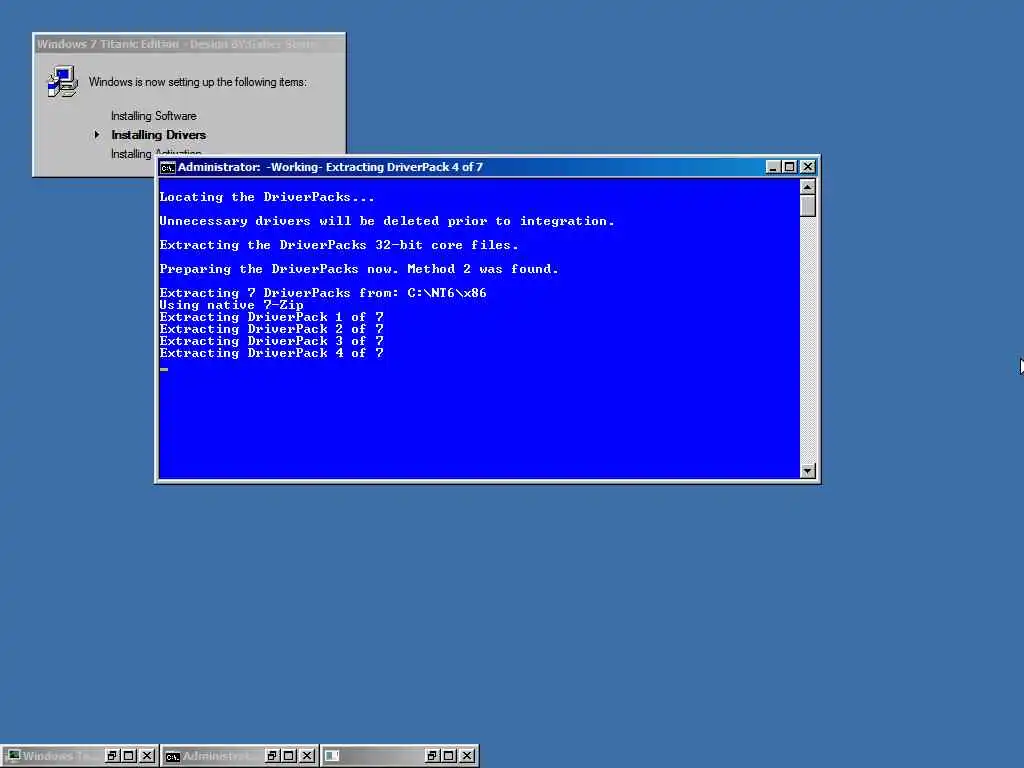1024x768 pixels.
Task: Click the Windows 7 Titanic Edition title bar
Action: pos(189,44)
